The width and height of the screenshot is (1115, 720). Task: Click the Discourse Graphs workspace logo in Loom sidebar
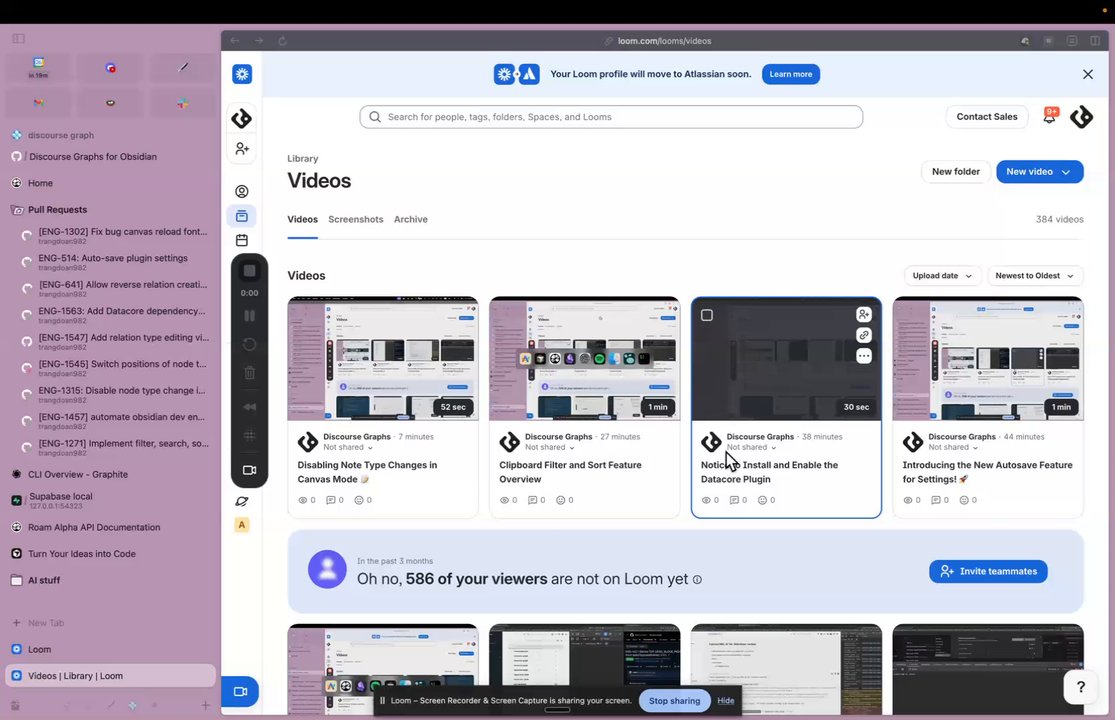click(x=242, y=118)
